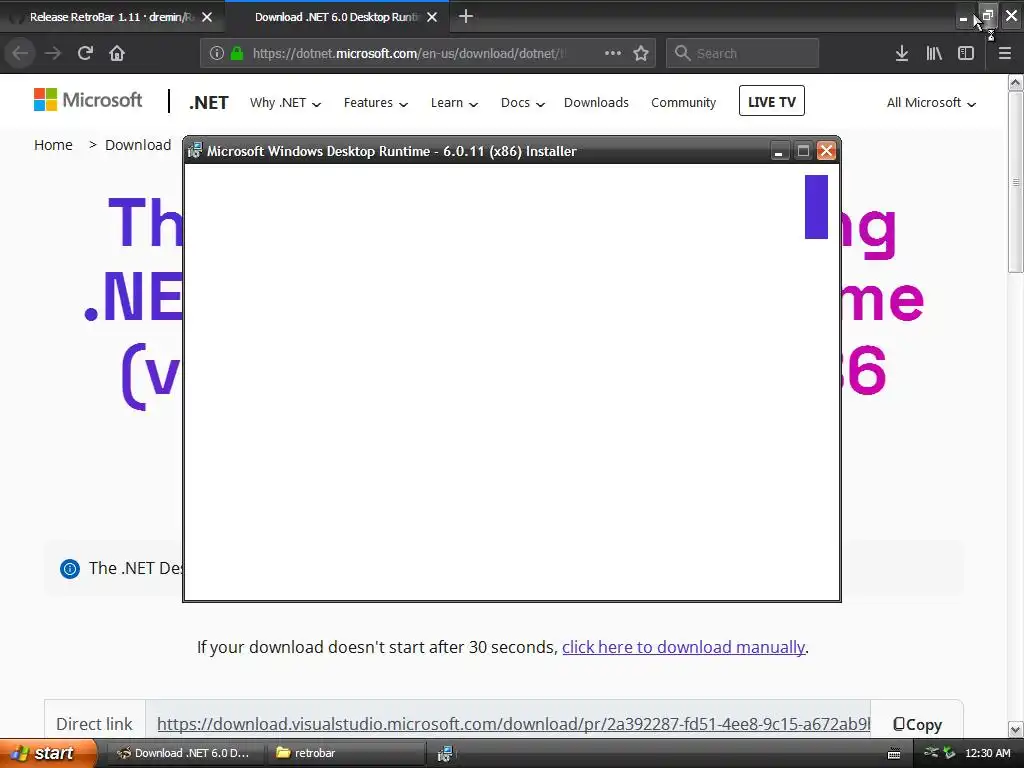The height and width of the screenshot is (768, 1024).
Task: Open the Library bookshelf icon
Action: 934,53
